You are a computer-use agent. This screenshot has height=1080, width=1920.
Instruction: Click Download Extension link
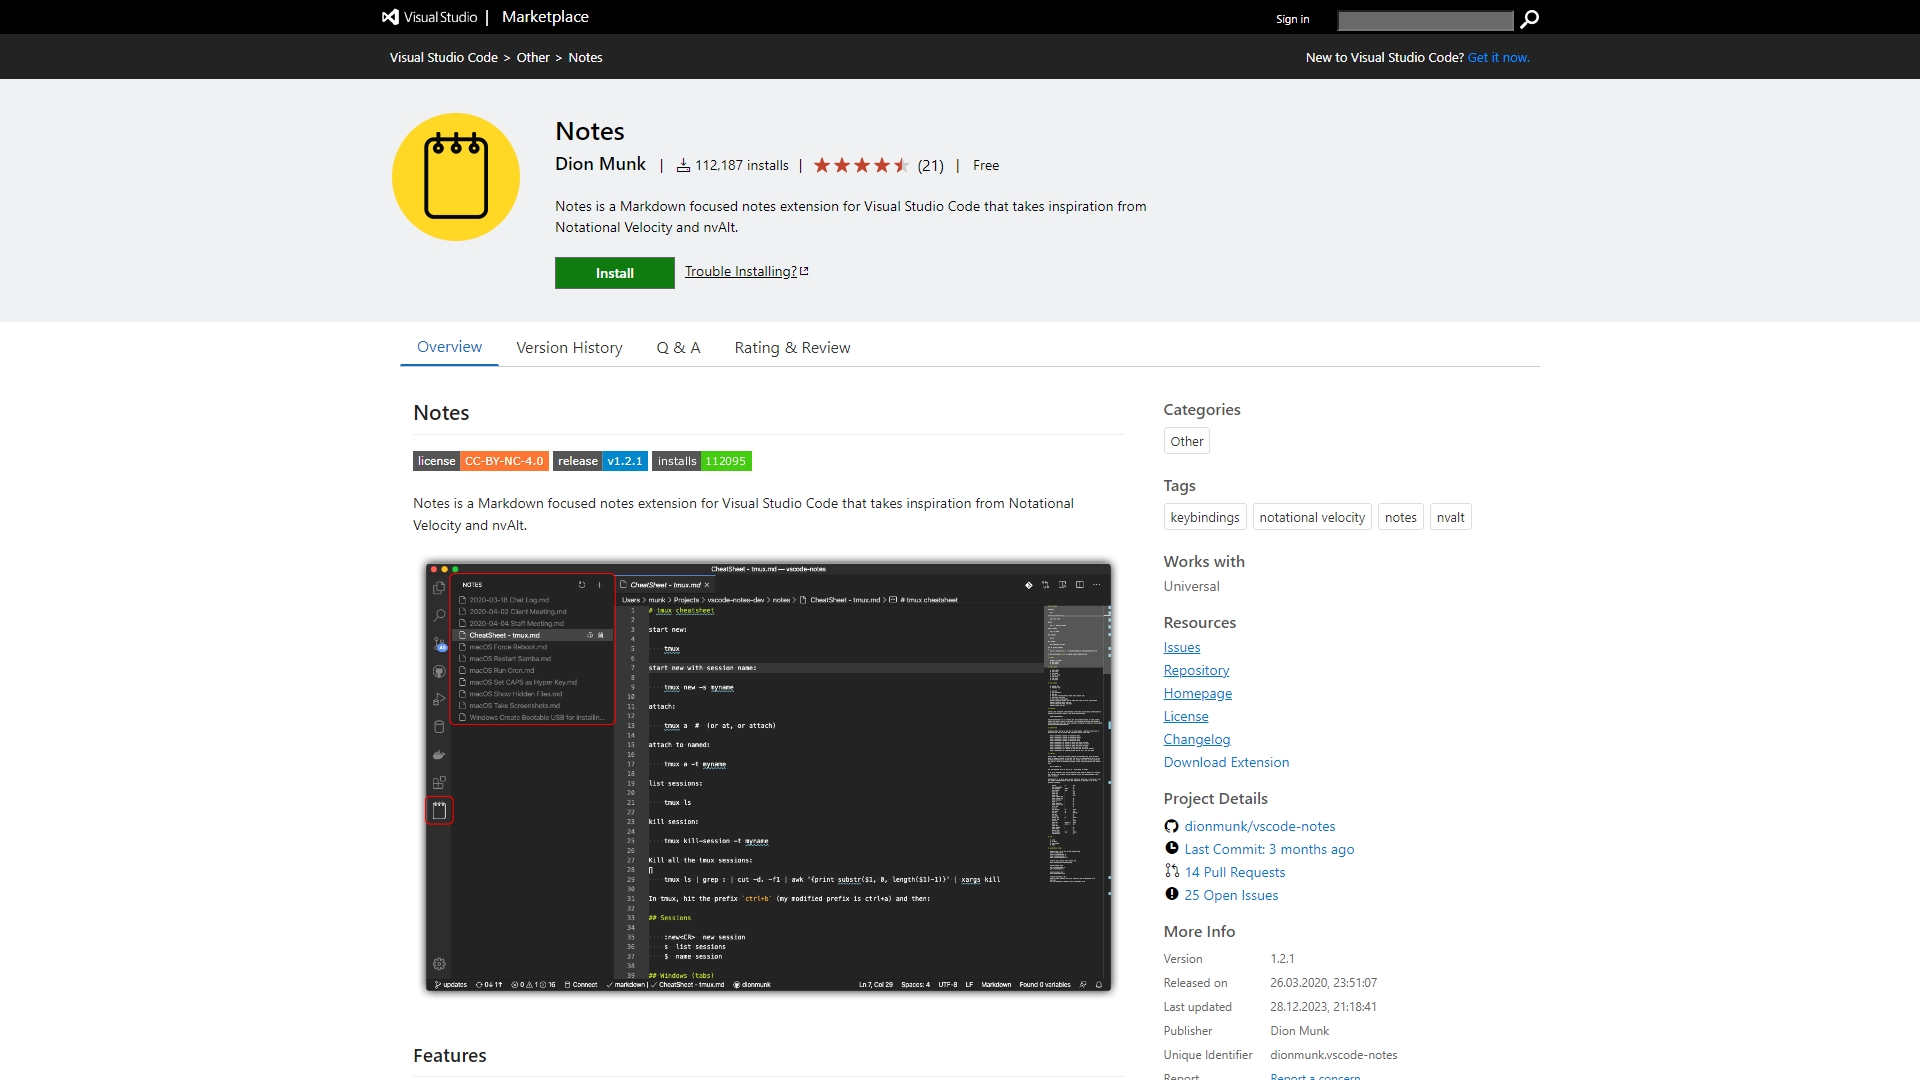1226,762
